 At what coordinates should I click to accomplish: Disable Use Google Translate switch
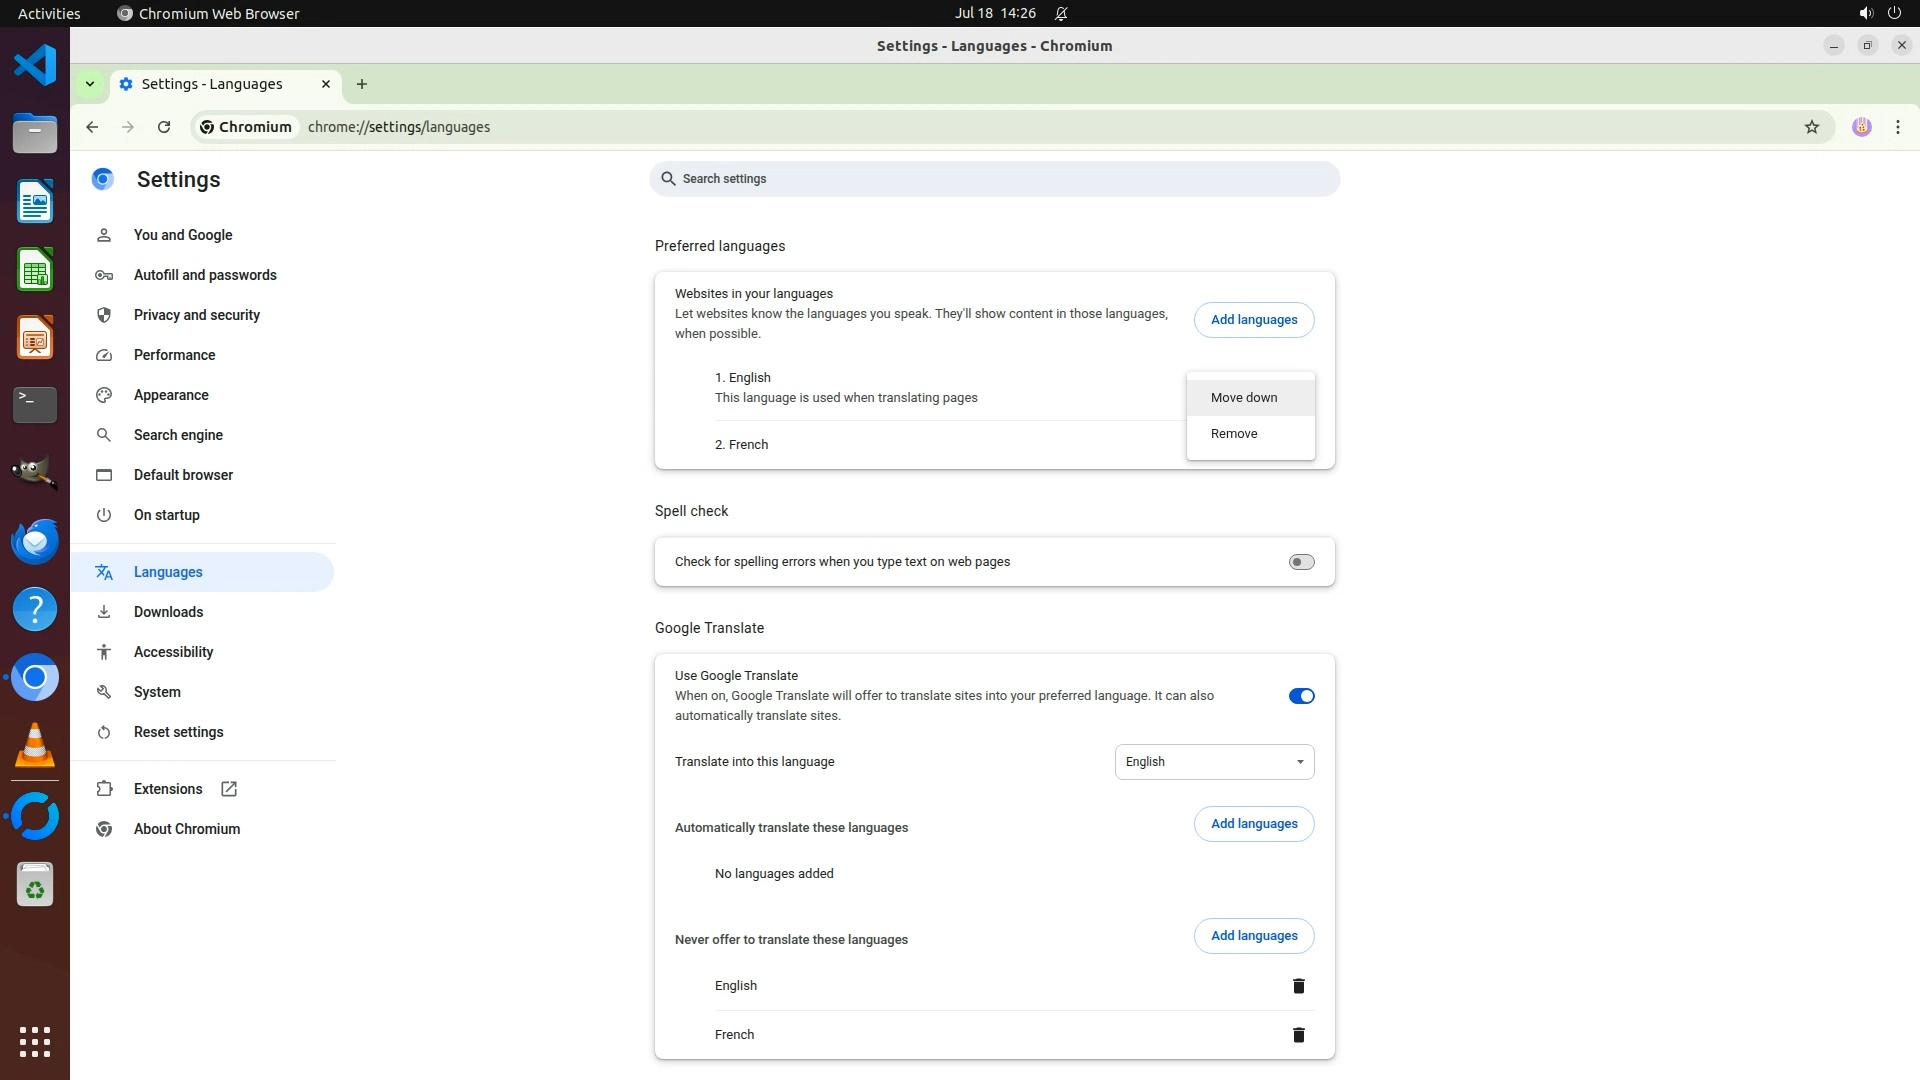pos(1300,696)
